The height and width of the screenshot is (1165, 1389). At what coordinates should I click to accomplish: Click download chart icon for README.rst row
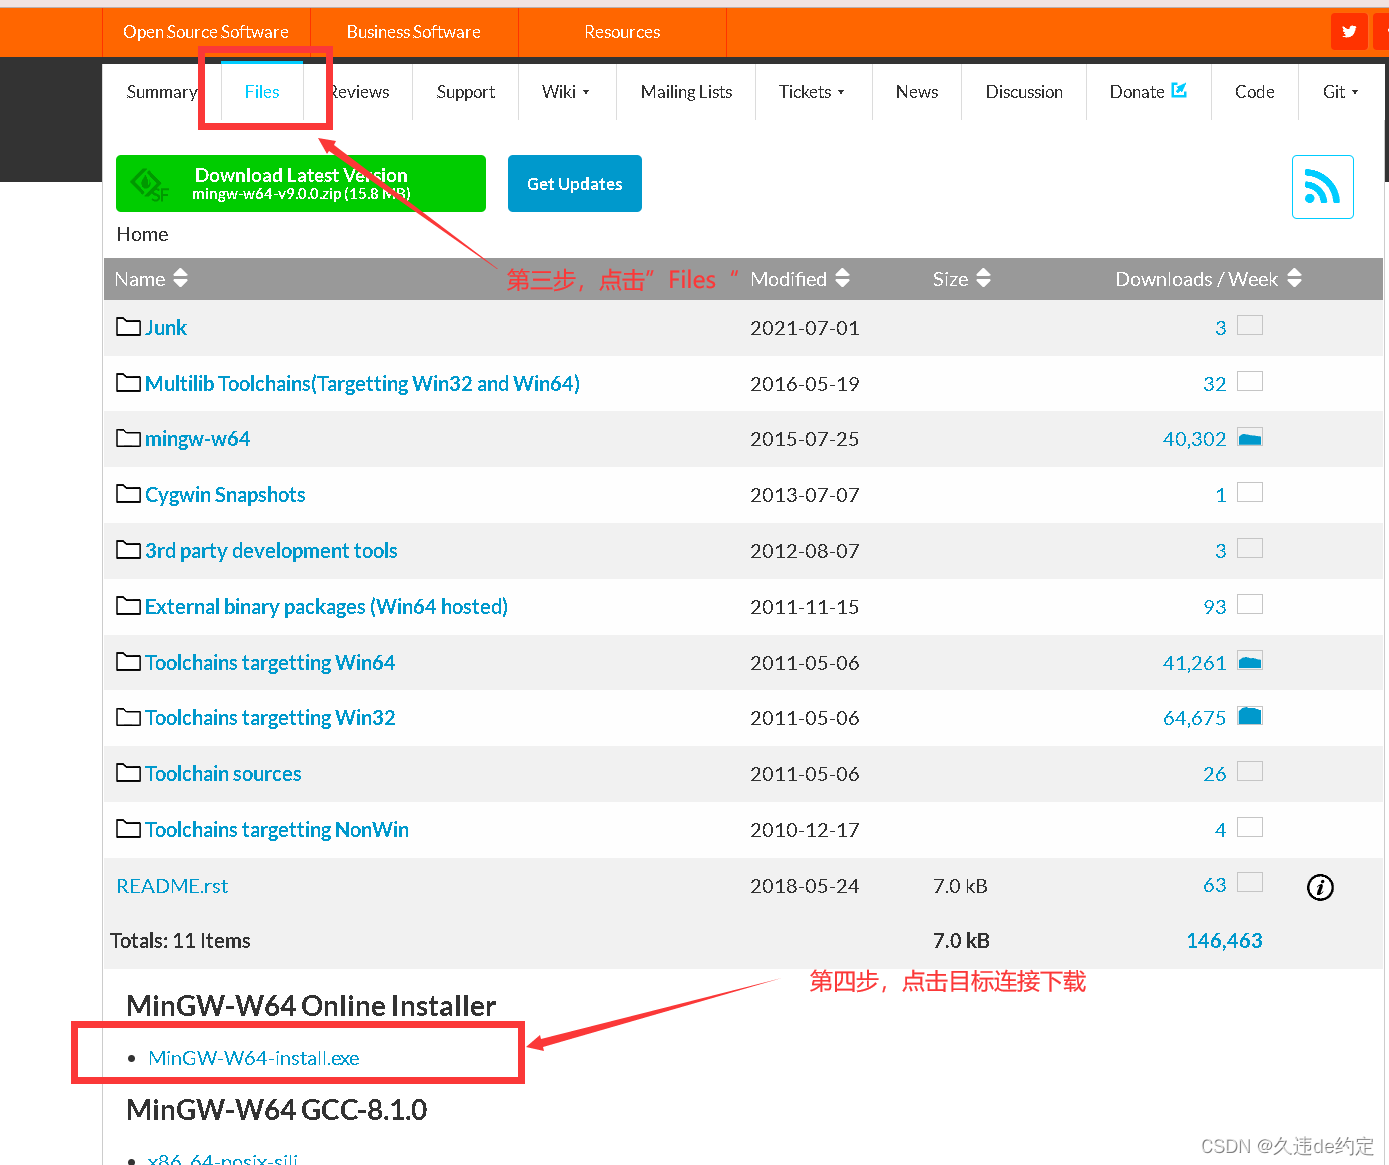pyautogui.click(x=1250, y=882)
